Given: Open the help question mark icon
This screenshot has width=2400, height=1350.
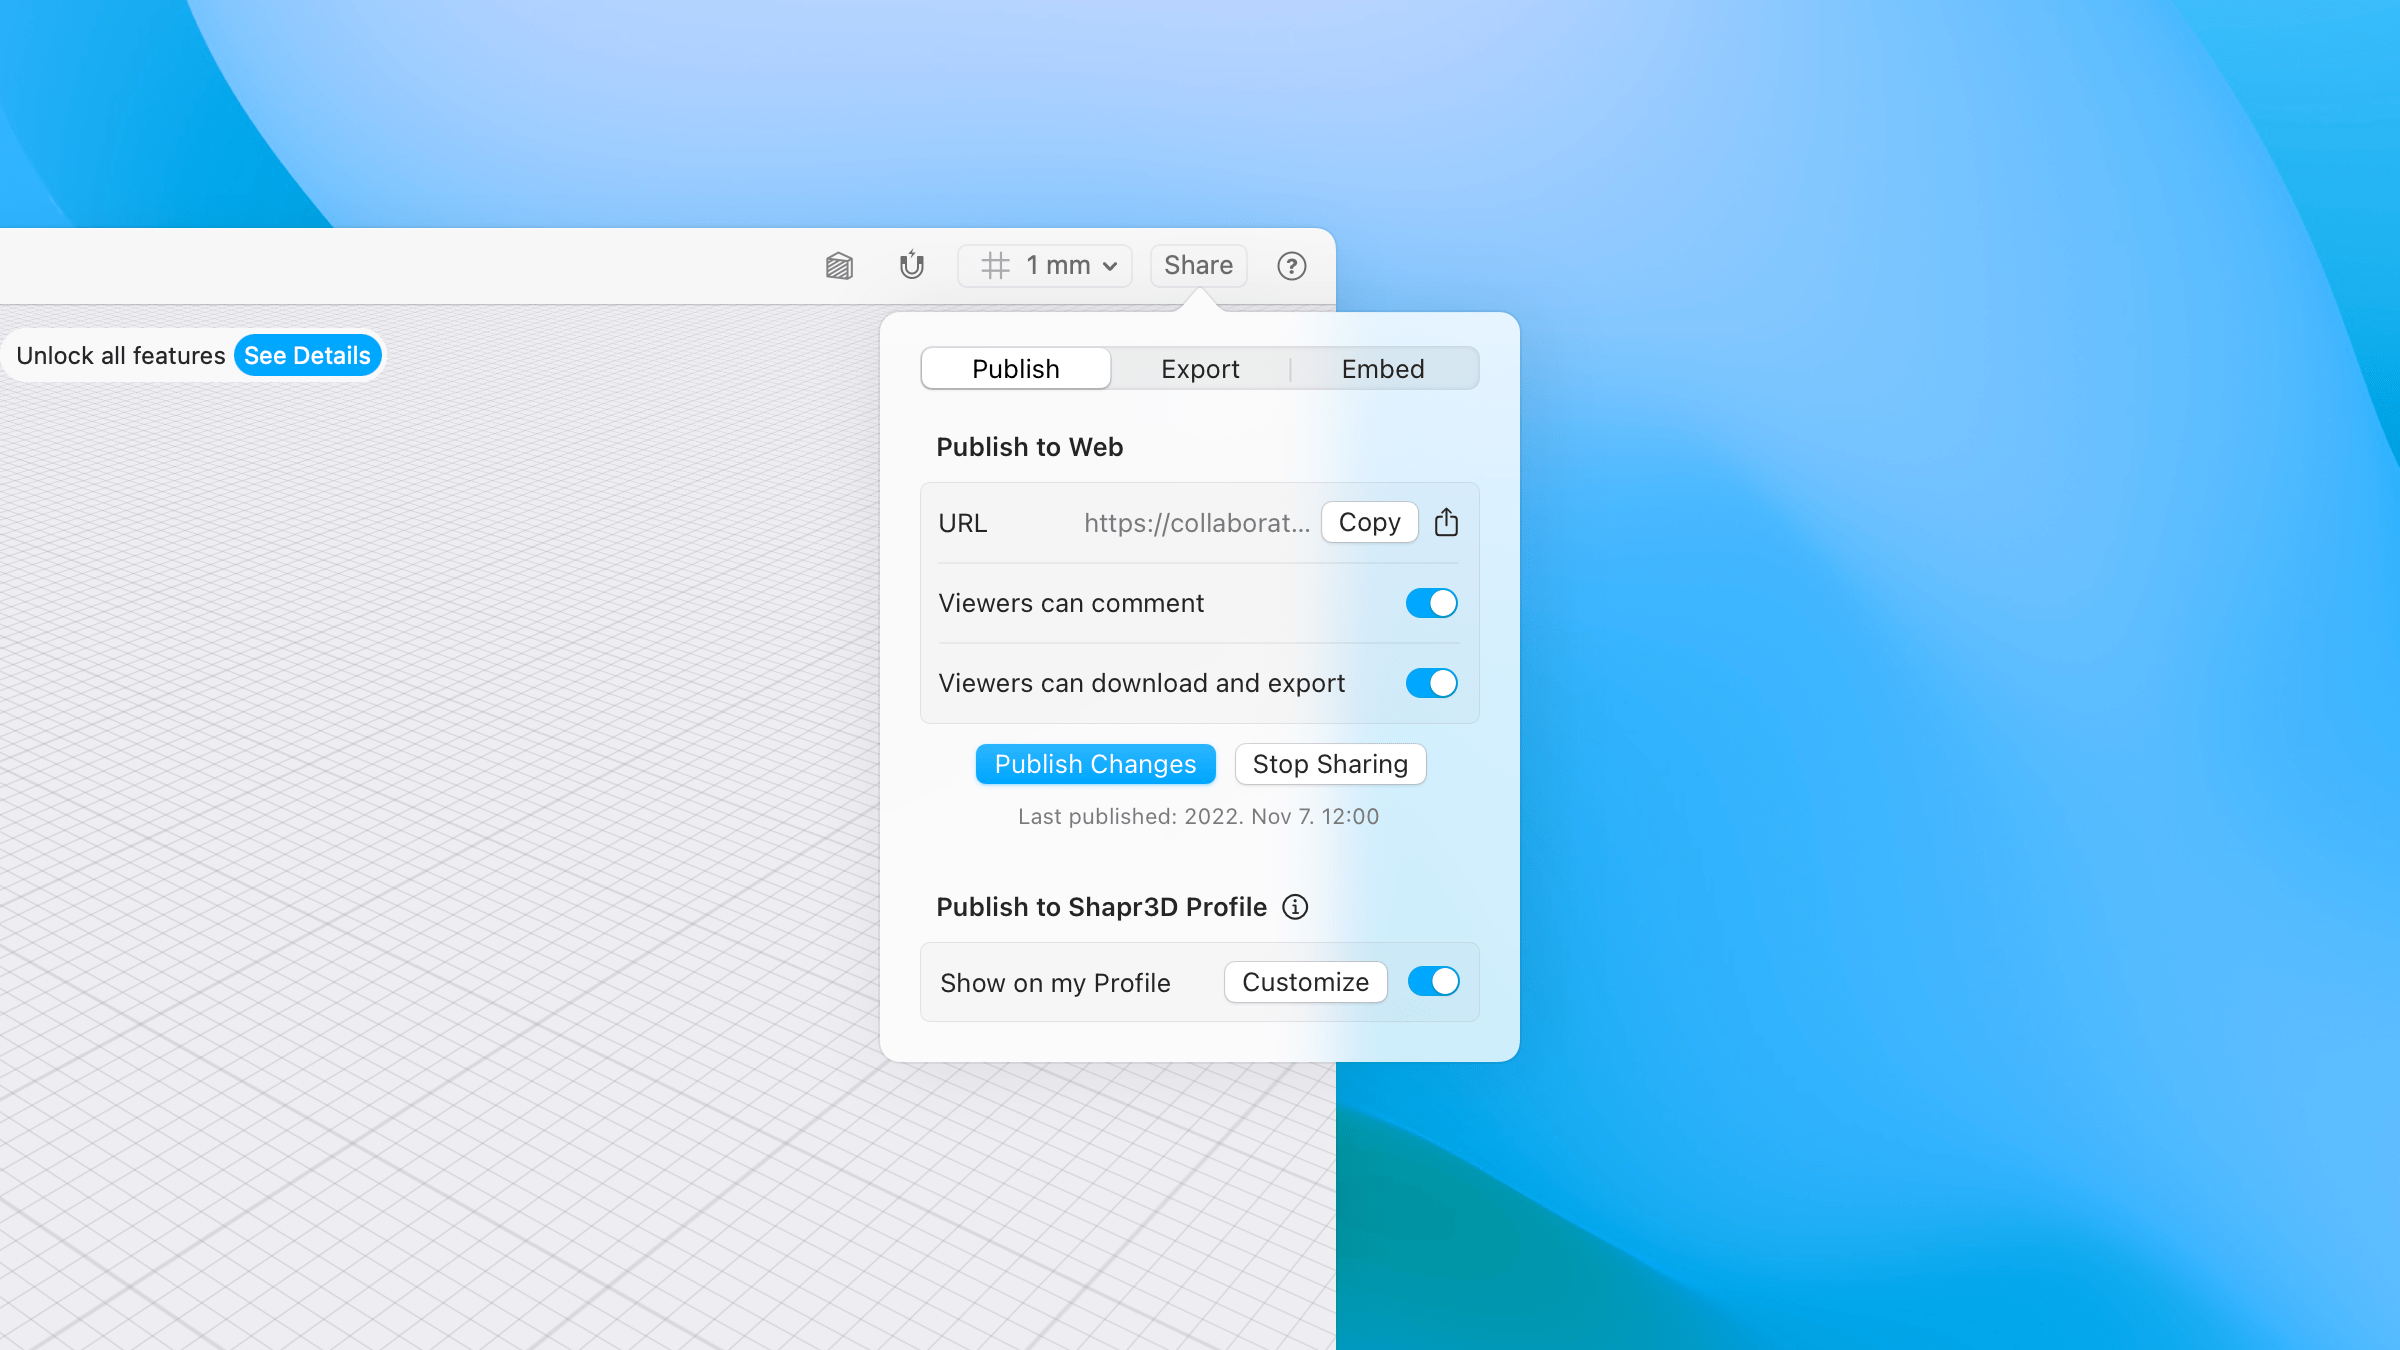Looking at the screenshot, I should 1291,266.
